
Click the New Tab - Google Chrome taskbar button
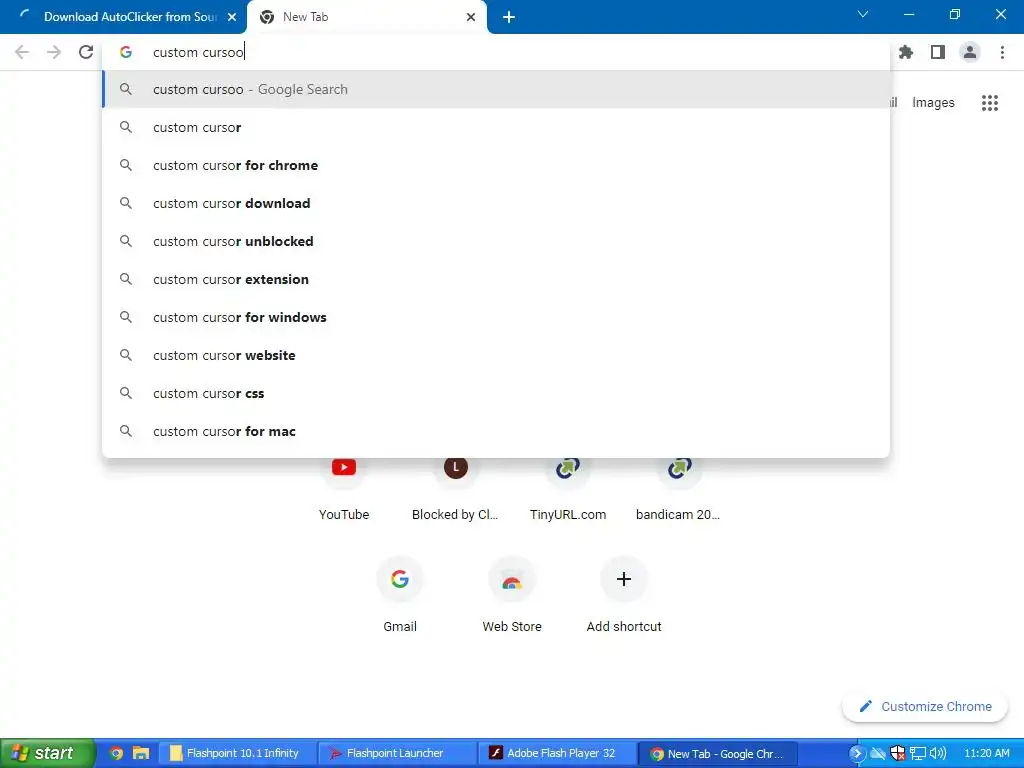pyautogui.click(x=718, y=753)
